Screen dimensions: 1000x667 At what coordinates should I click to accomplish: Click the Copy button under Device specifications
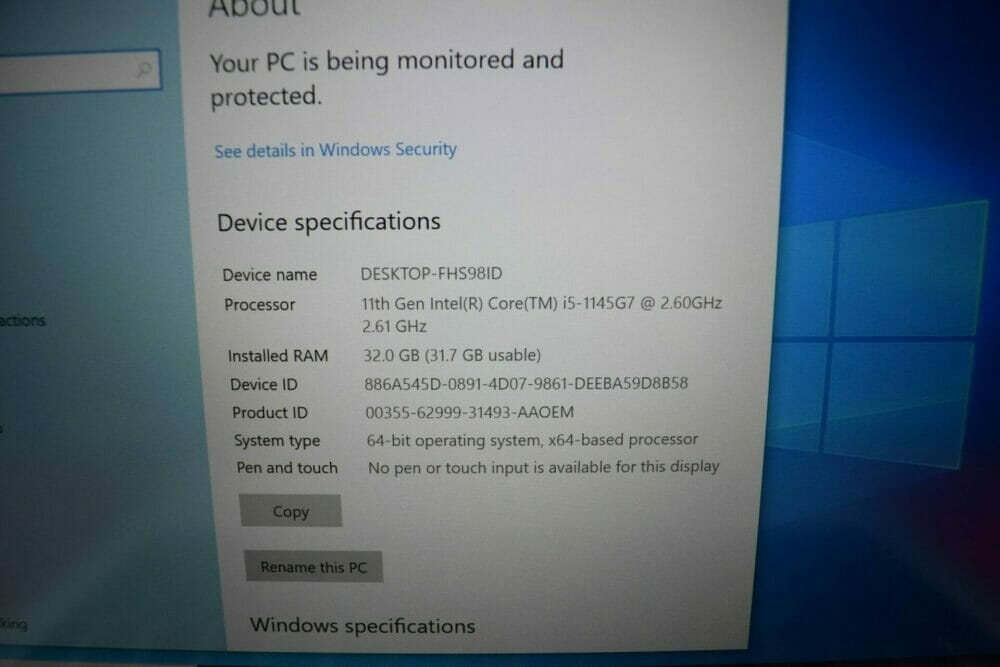(x=290, y=511)
